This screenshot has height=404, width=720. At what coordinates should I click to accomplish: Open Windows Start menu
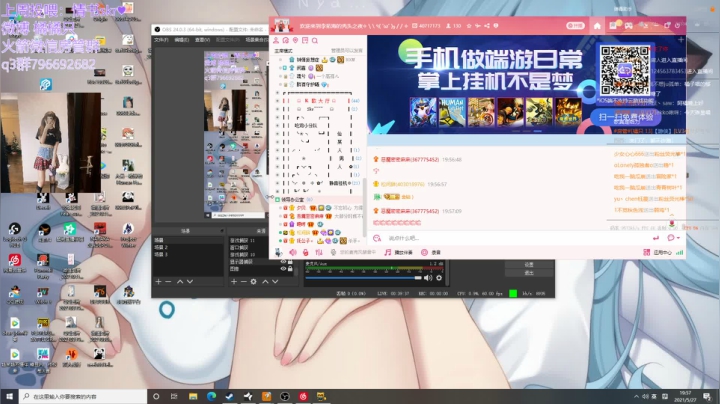coord(9,396)
